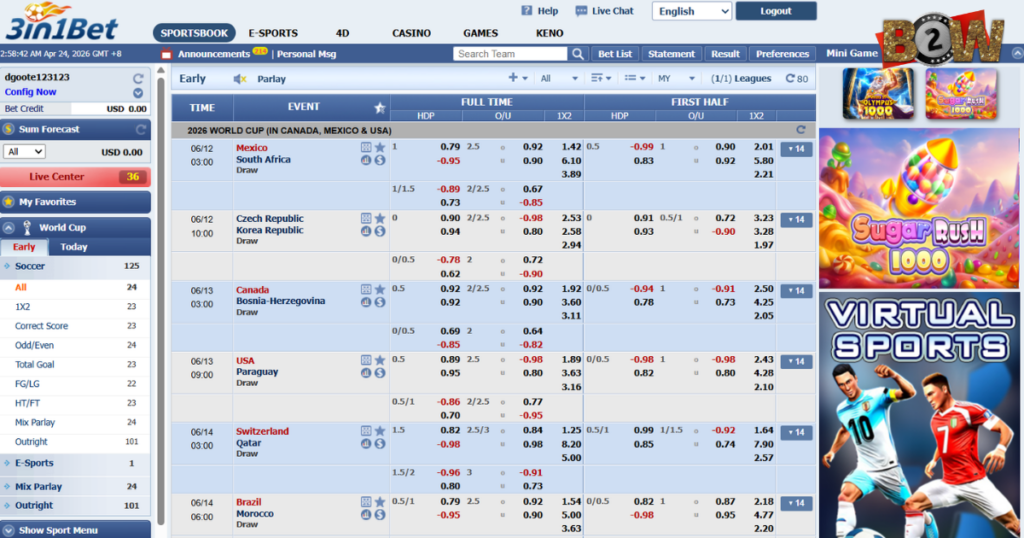Expand more bets for Mexico vs South Africa
This screenshot has height=538, width=1024.
click(x=796, y=149)
